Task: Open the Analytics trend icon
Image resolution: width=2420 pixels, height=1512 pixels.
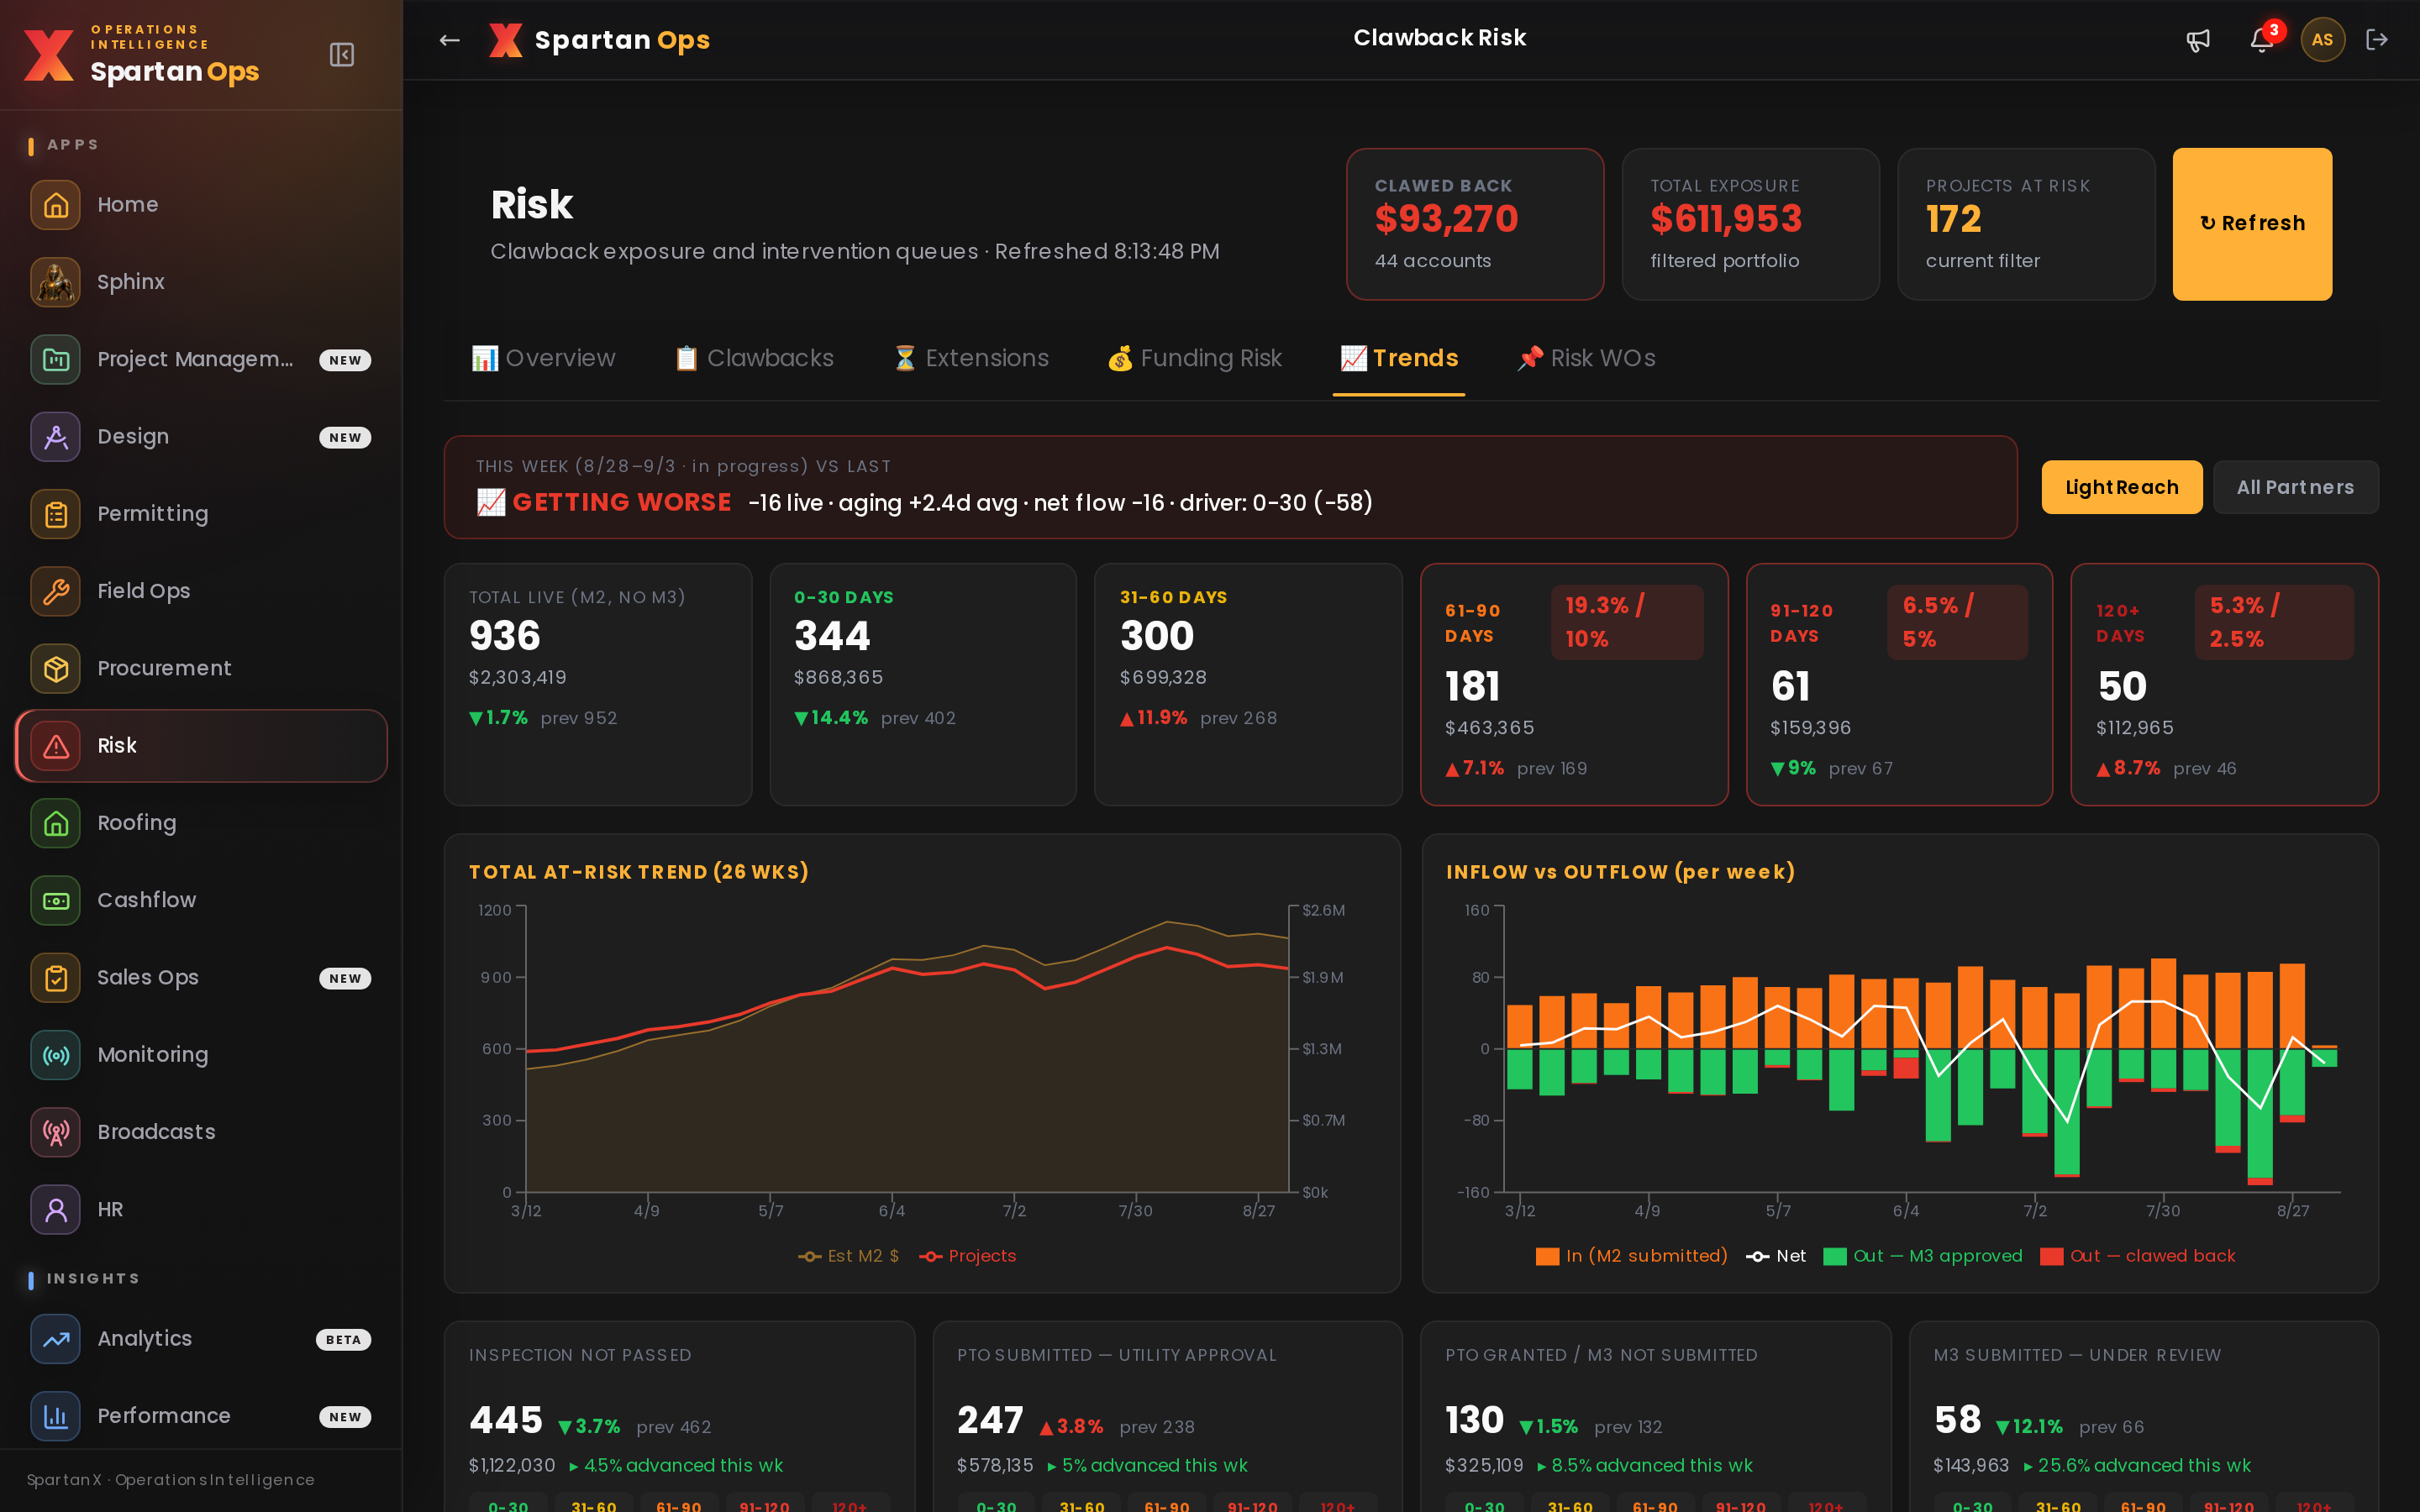Action: 56,1339
